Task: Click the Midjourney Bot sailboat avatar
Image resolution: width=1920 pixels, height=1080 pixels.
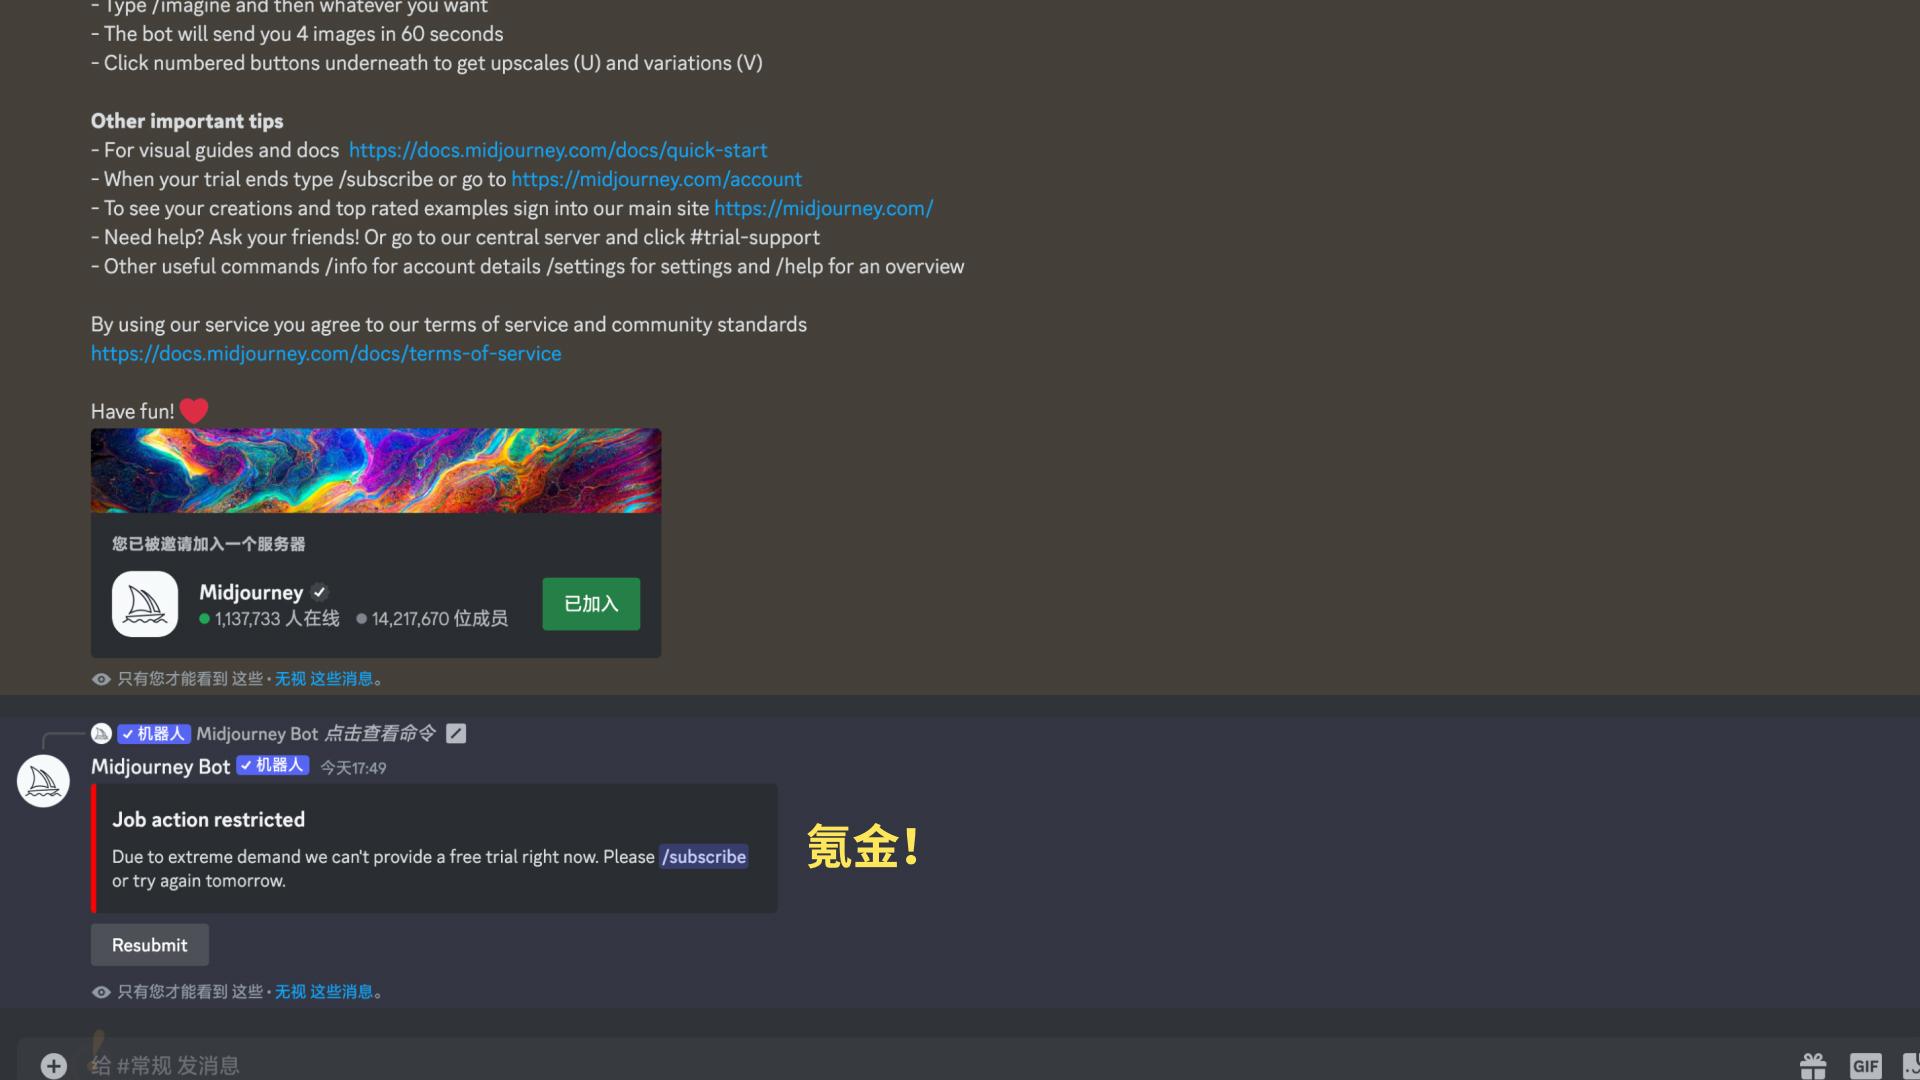Action: tap(43, 781)
